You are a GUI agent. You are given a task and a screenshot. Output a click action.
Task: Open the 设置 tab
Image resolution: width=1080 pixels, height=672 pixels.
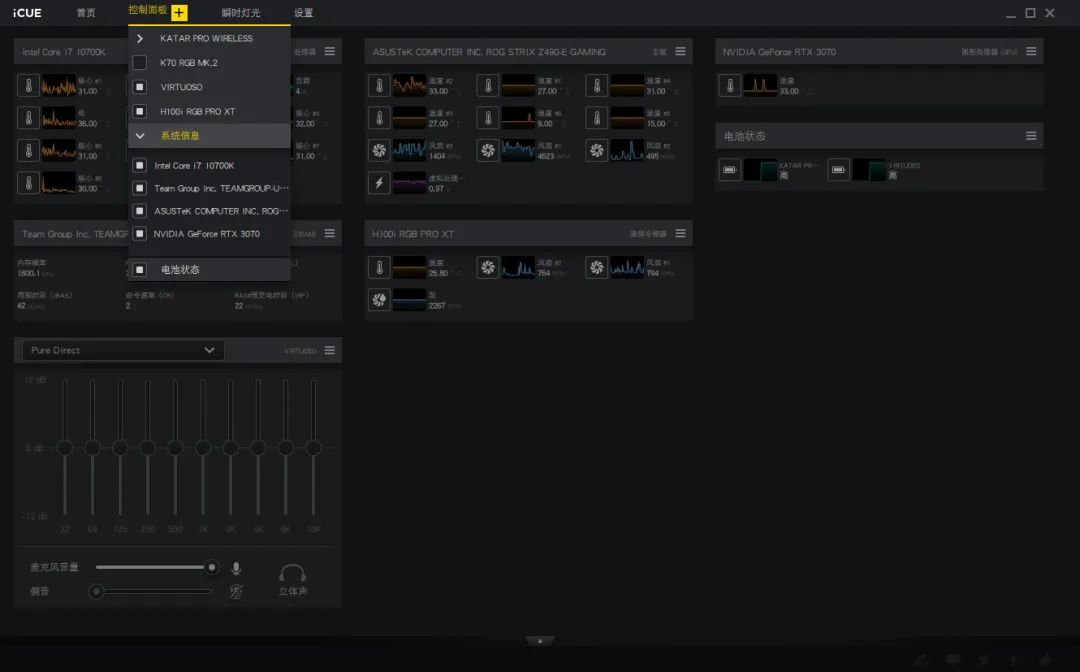(x=303, y=13)
